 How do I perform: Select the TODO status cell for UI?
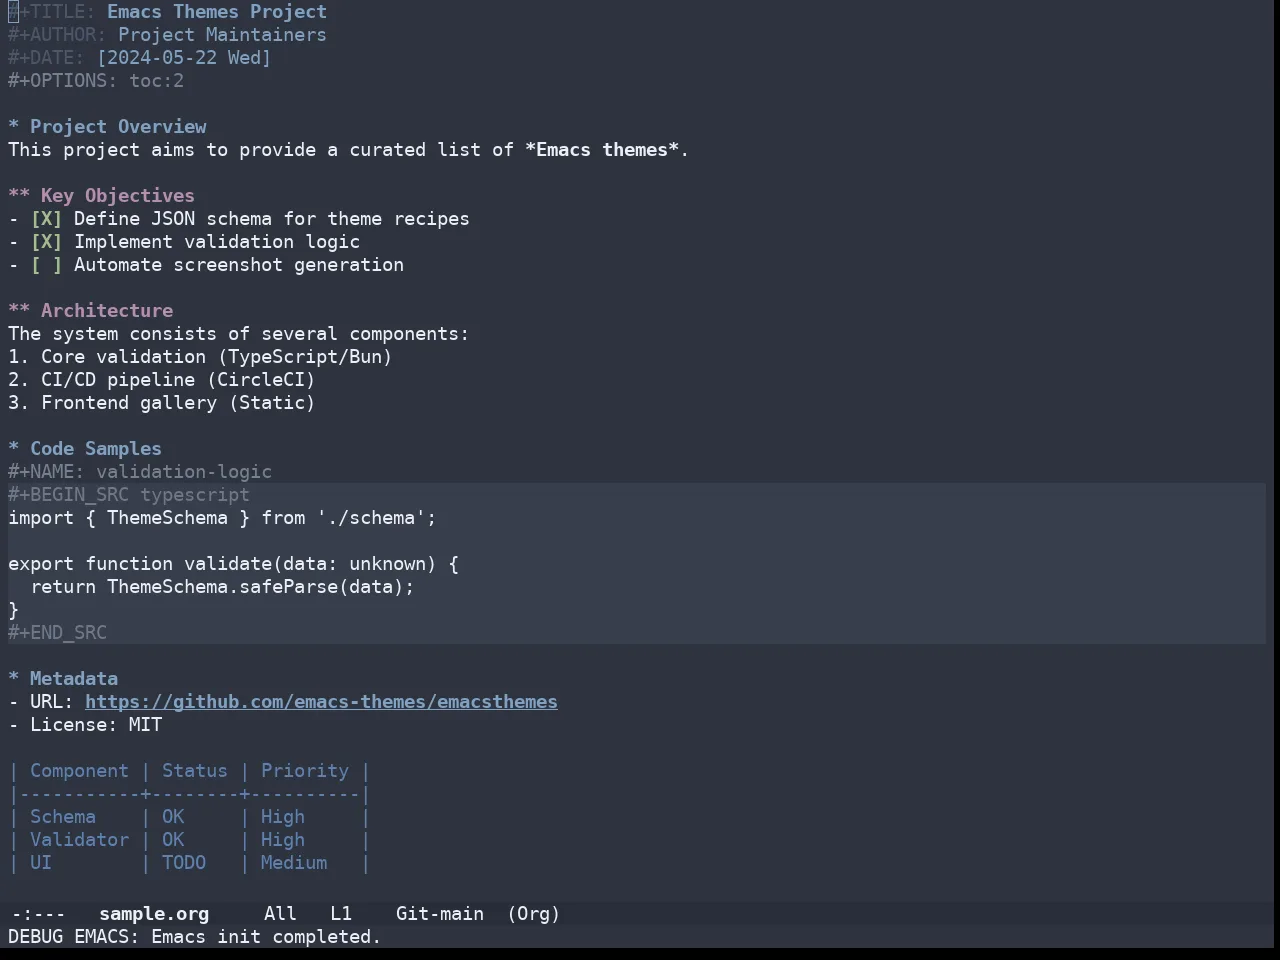tap(184, 863)
